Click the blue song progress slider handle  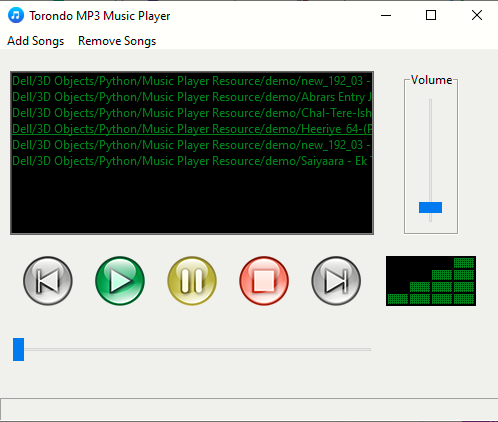(x=18, y=349)
